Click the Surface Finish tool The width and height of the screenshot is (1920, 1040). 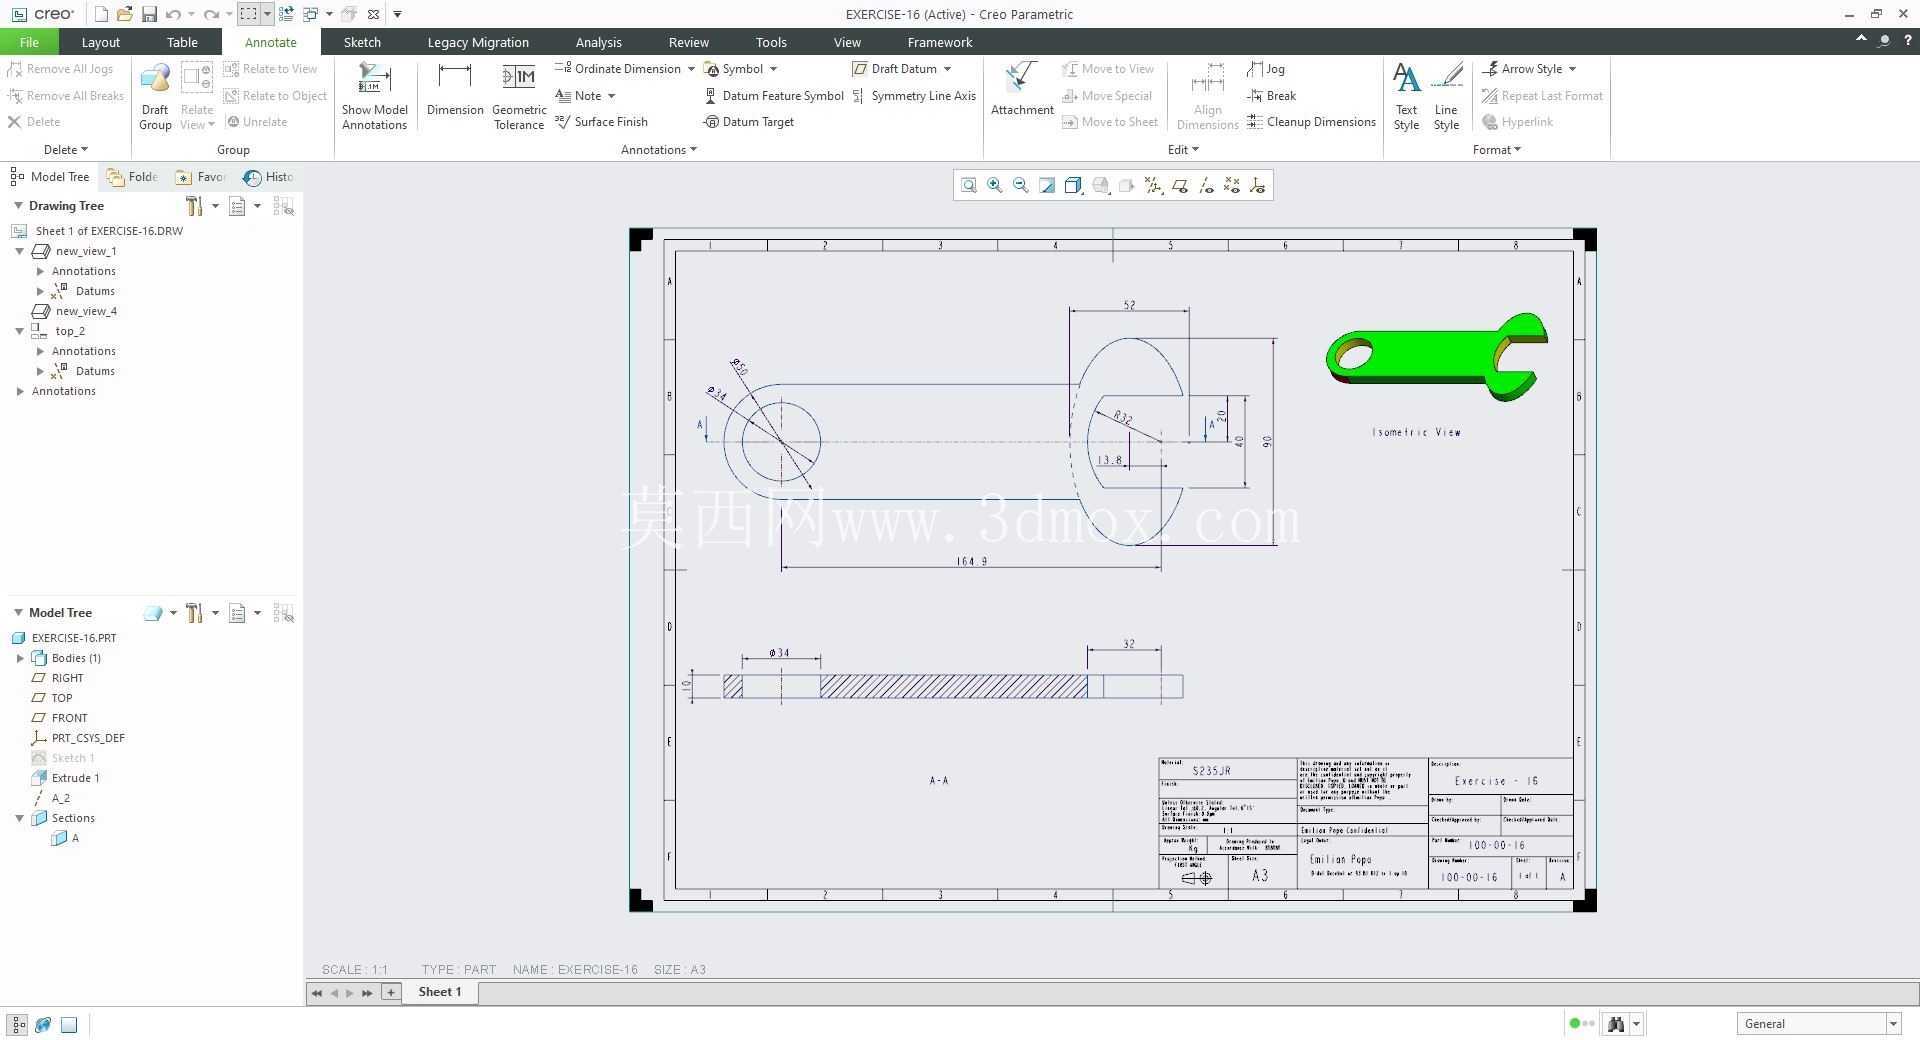coord(602,122)
